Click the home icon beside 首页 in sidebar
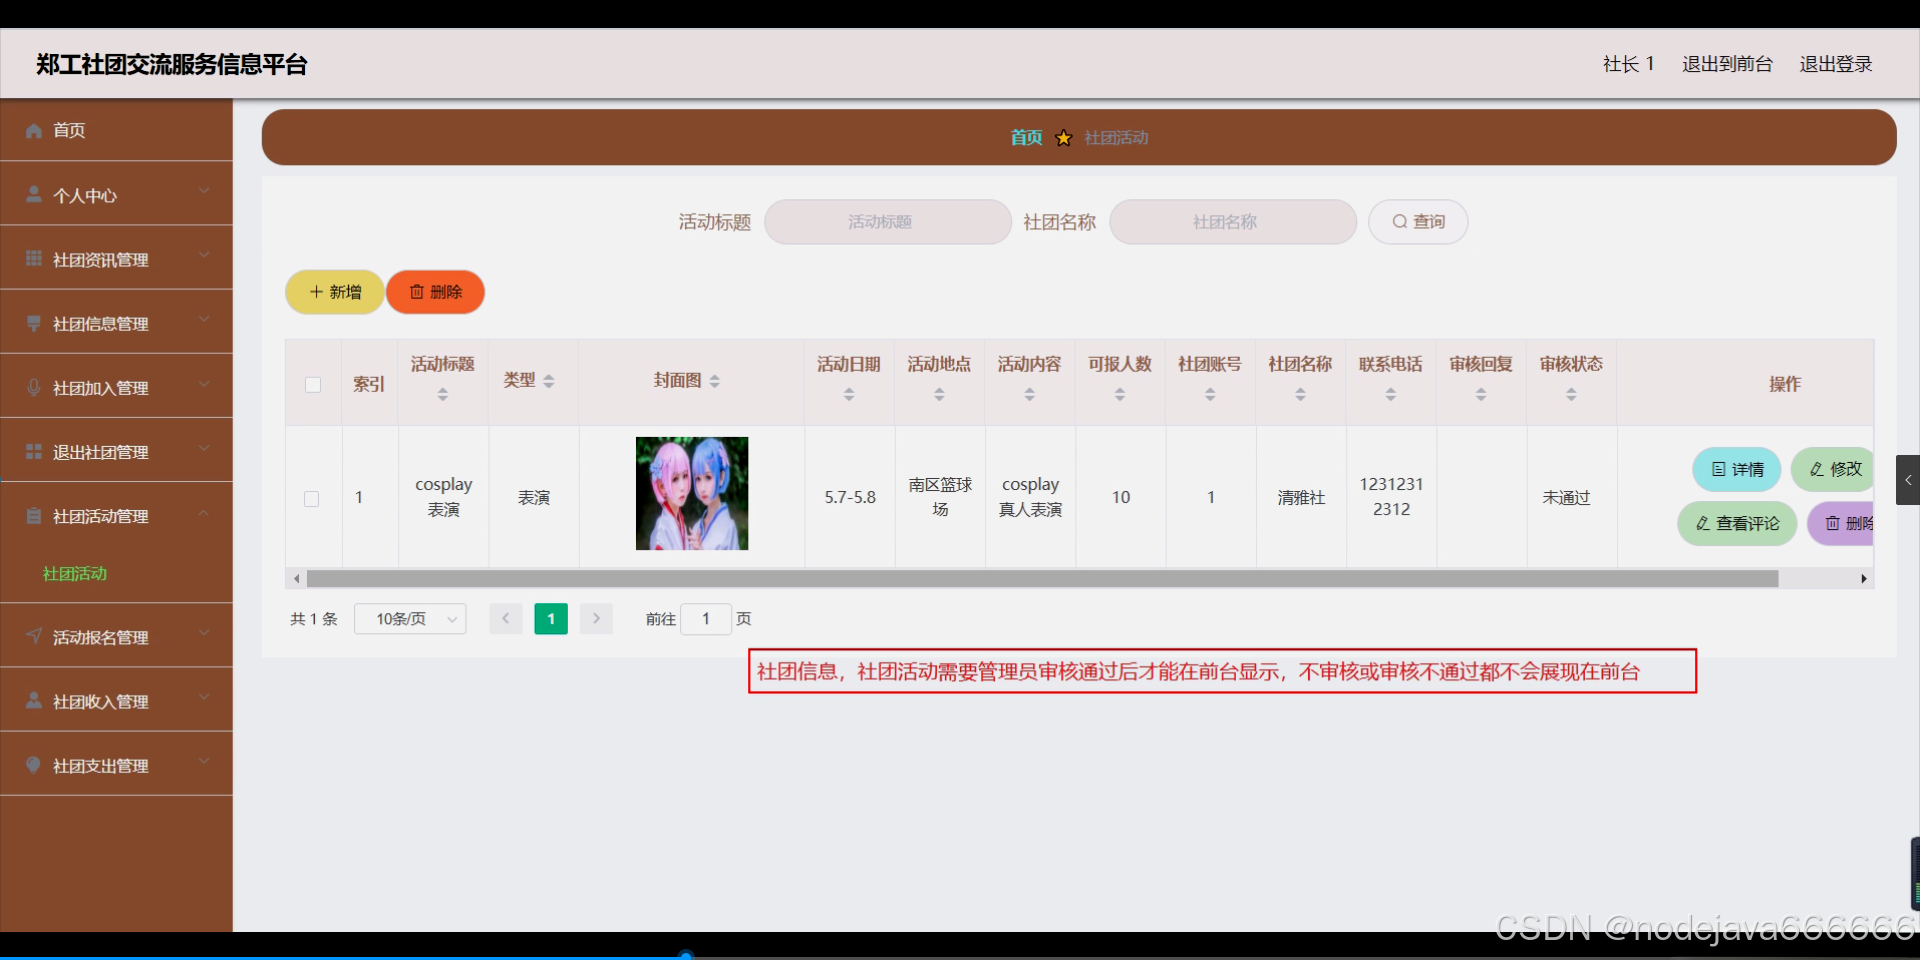 (34, 130)
